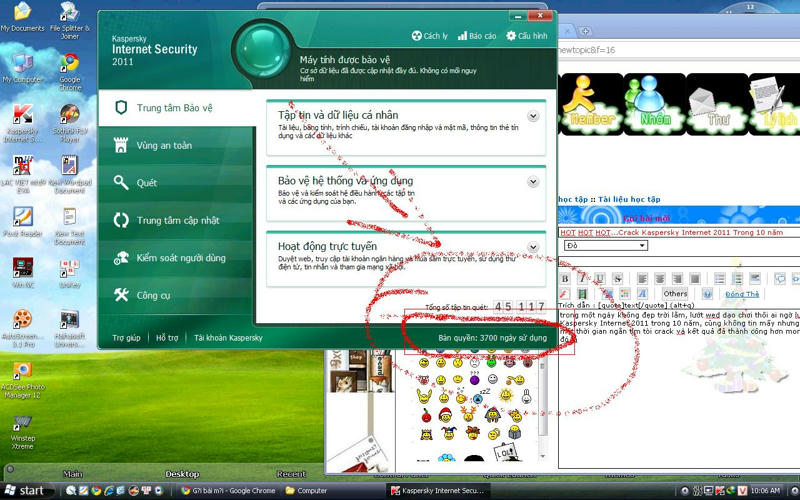
Task: Launch Internet Explorer from quick launch
Action: [109, 491]
